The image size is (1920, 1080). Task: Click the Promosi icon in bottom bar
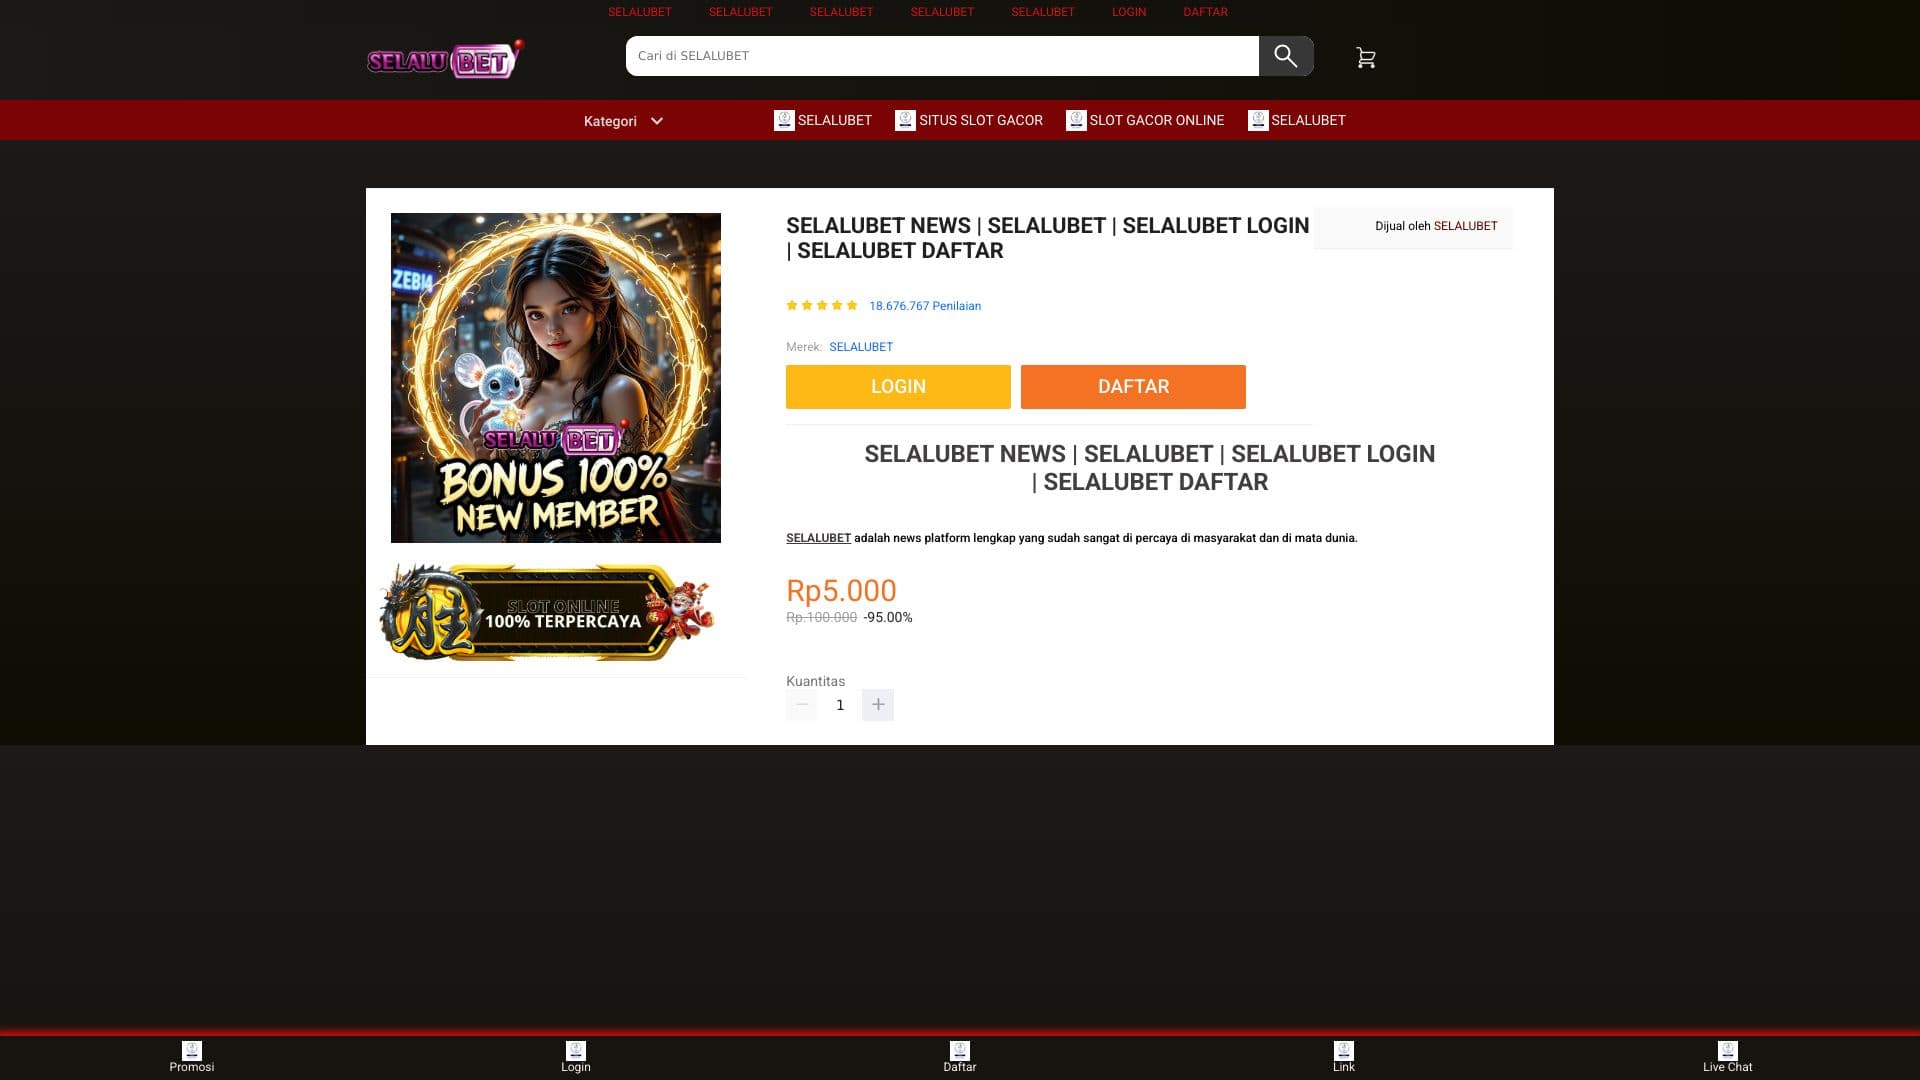tap(192, 1051)
